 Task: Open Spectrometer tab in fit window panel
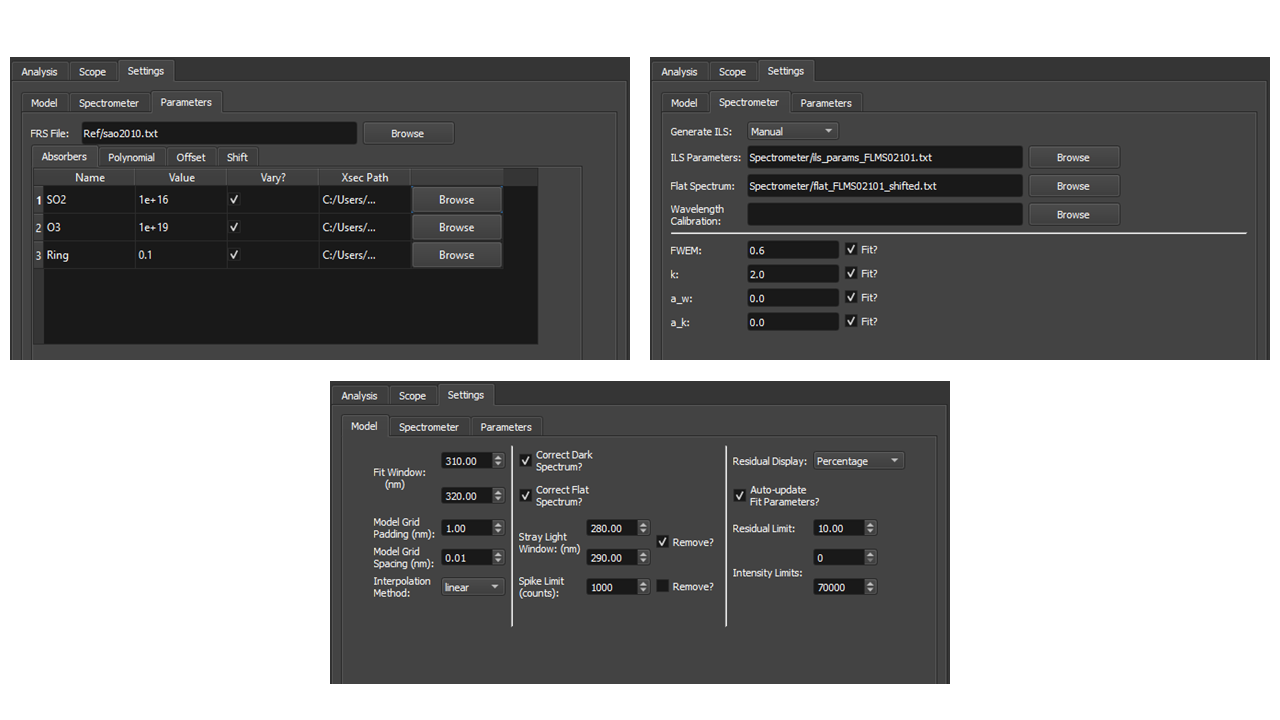(x=429, y=427)
